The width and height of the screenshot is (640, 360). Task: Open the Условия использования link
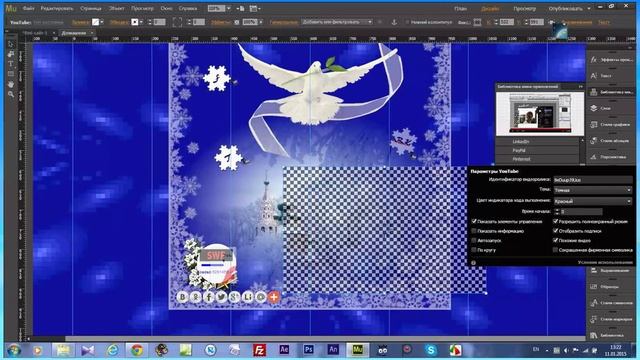[x=605, y=262]
